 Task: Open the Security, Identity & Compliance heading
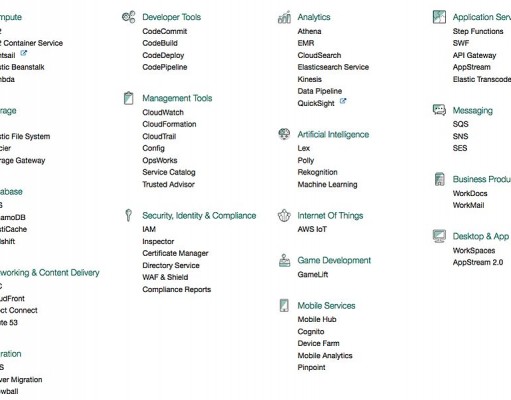[x=199, y=216]
